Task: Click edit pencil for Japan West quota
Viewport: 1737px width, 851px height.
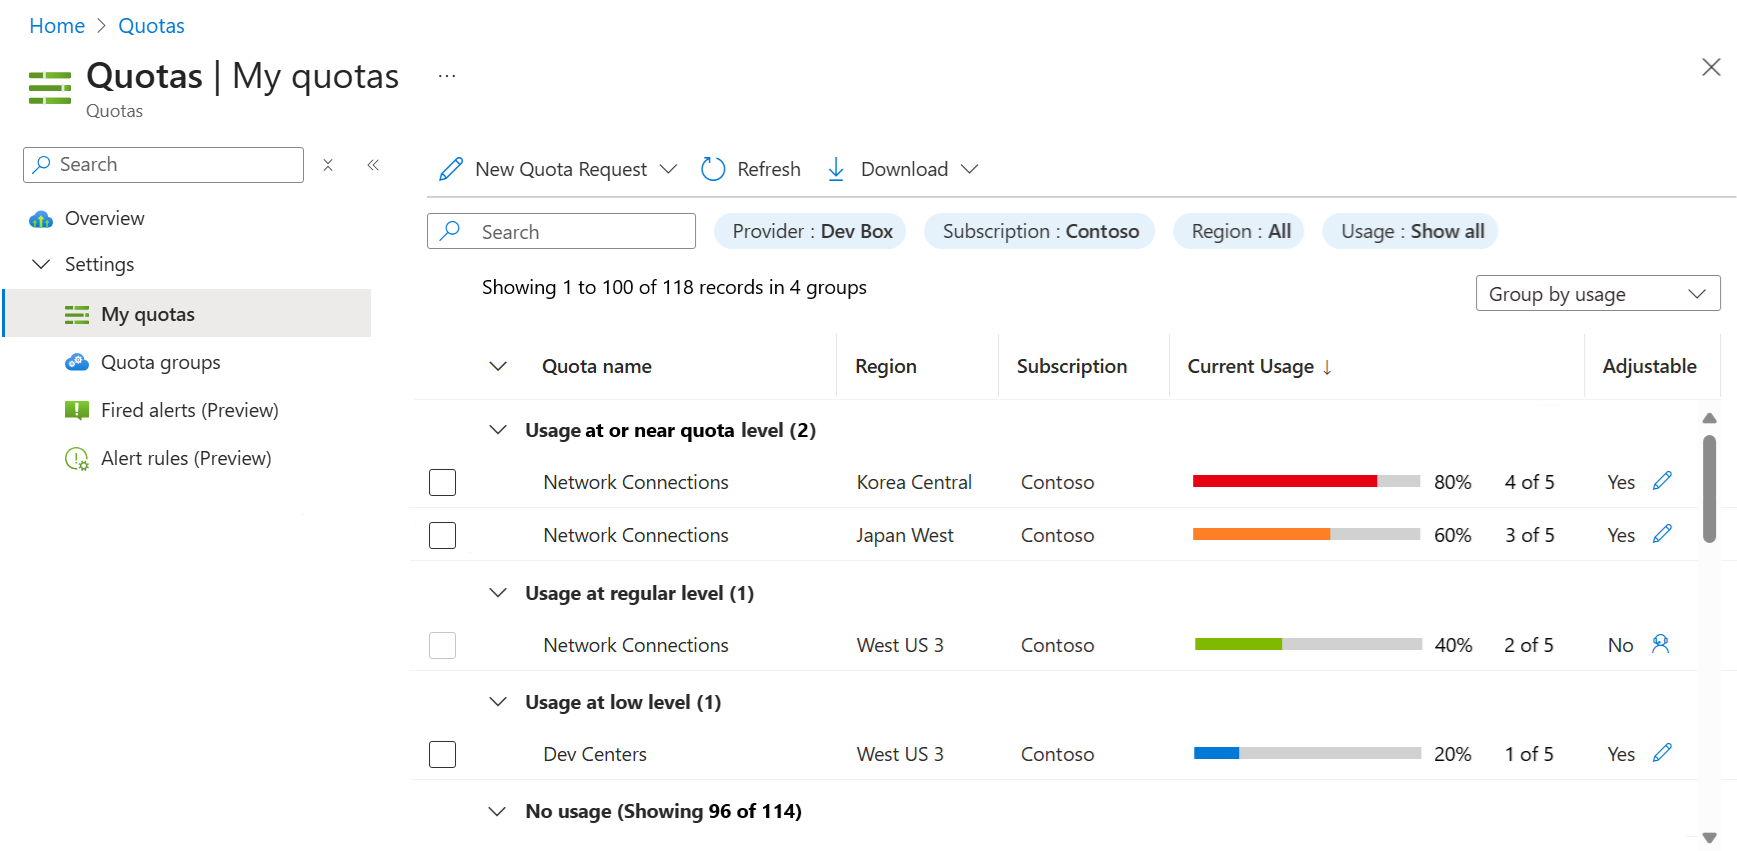Action: 1662,534
